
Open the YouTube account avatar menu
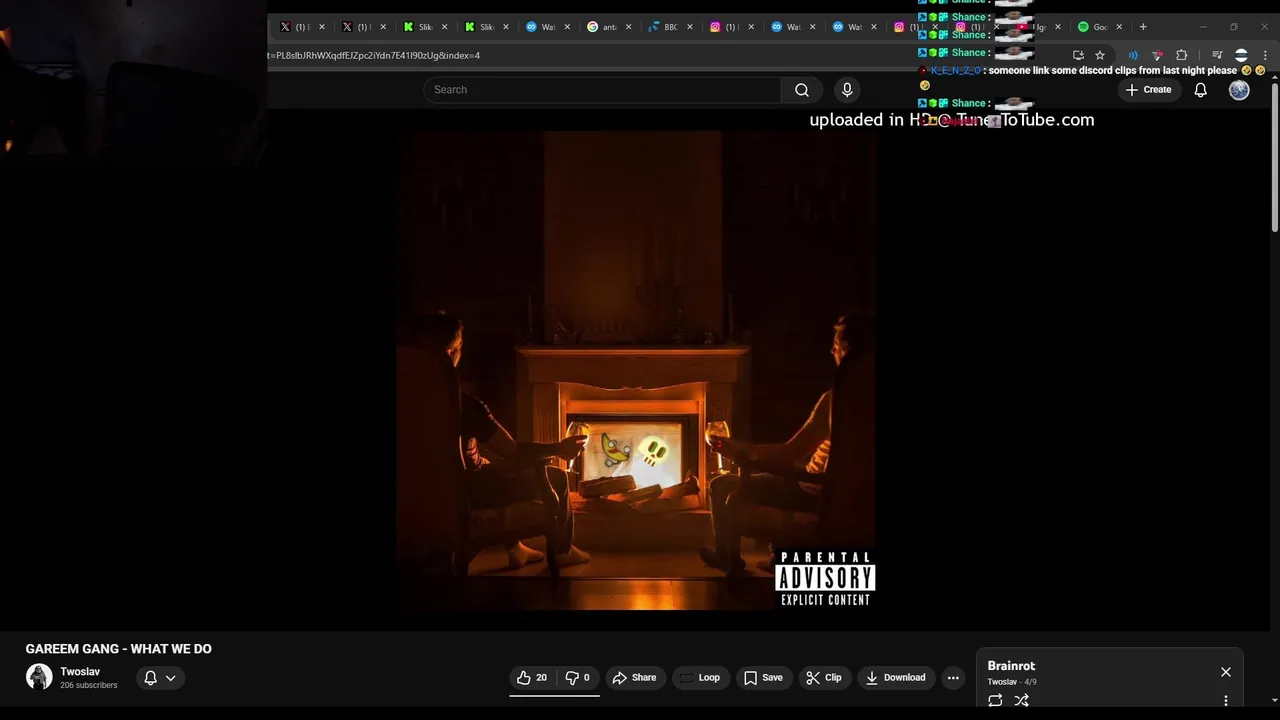pyautogui.click(x=1239, y=90)
